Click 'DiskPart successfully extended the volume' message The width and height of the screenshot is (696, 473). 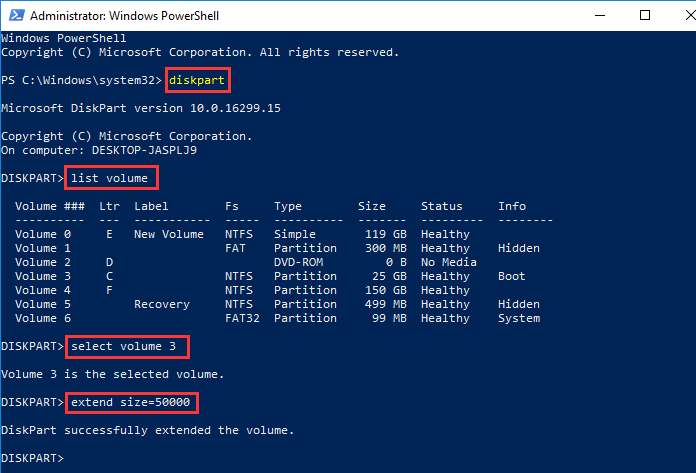[147, 430]
